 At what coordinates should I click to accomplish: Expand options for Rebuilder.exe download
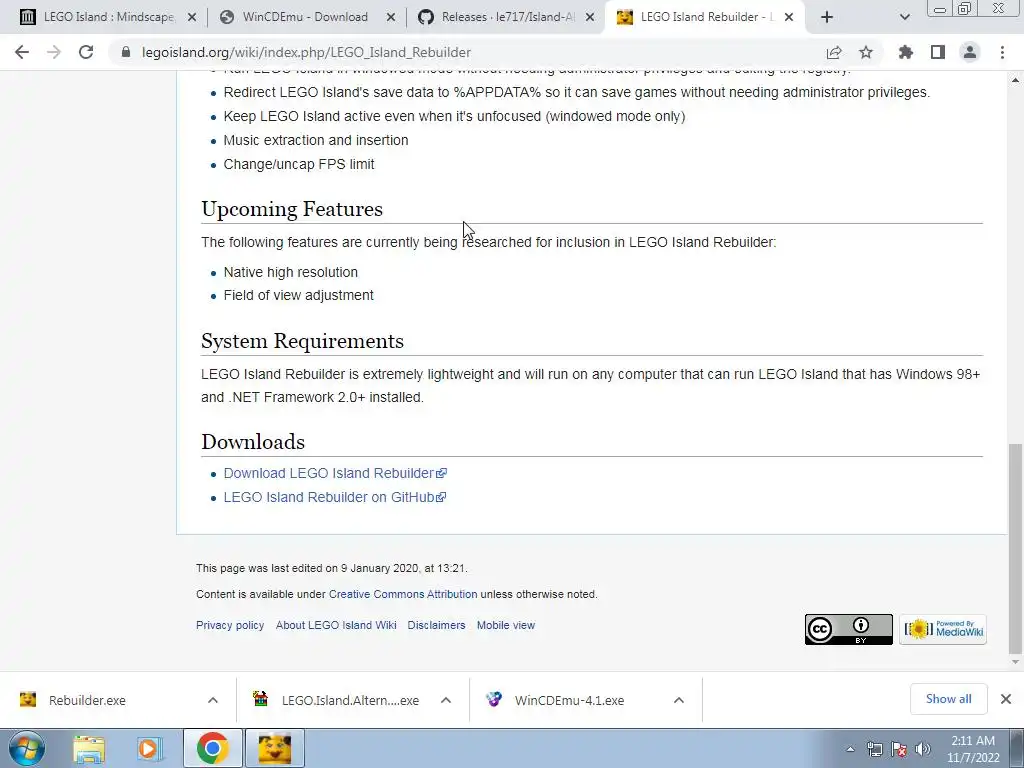pos(213,700)
